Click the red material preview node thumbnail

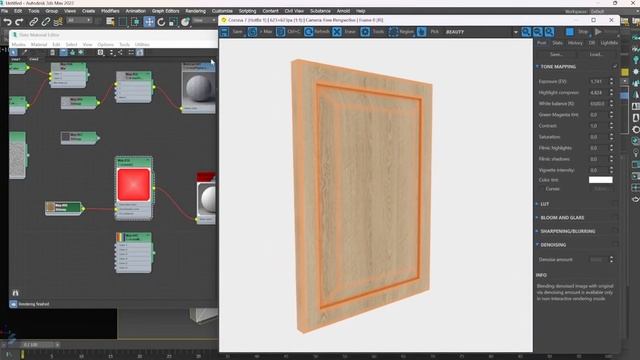pyautogui.click(x=134, y=185)
